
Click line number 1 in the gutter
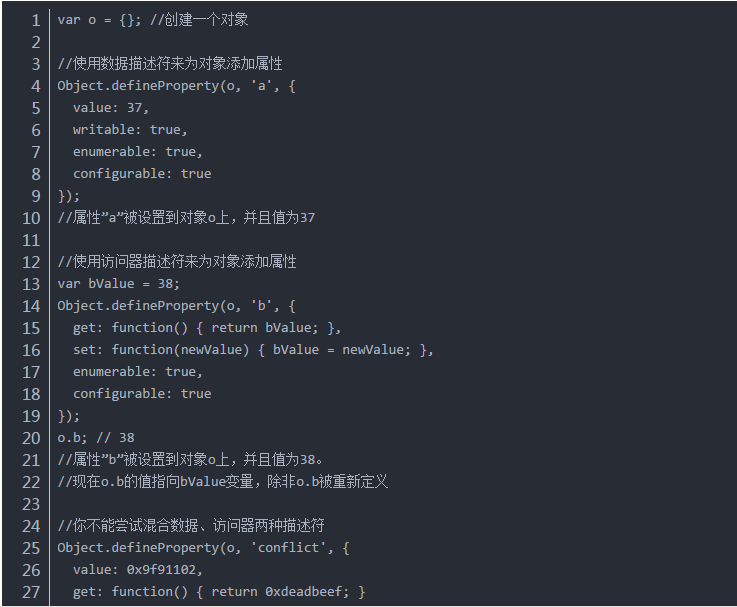coord(36,20)
